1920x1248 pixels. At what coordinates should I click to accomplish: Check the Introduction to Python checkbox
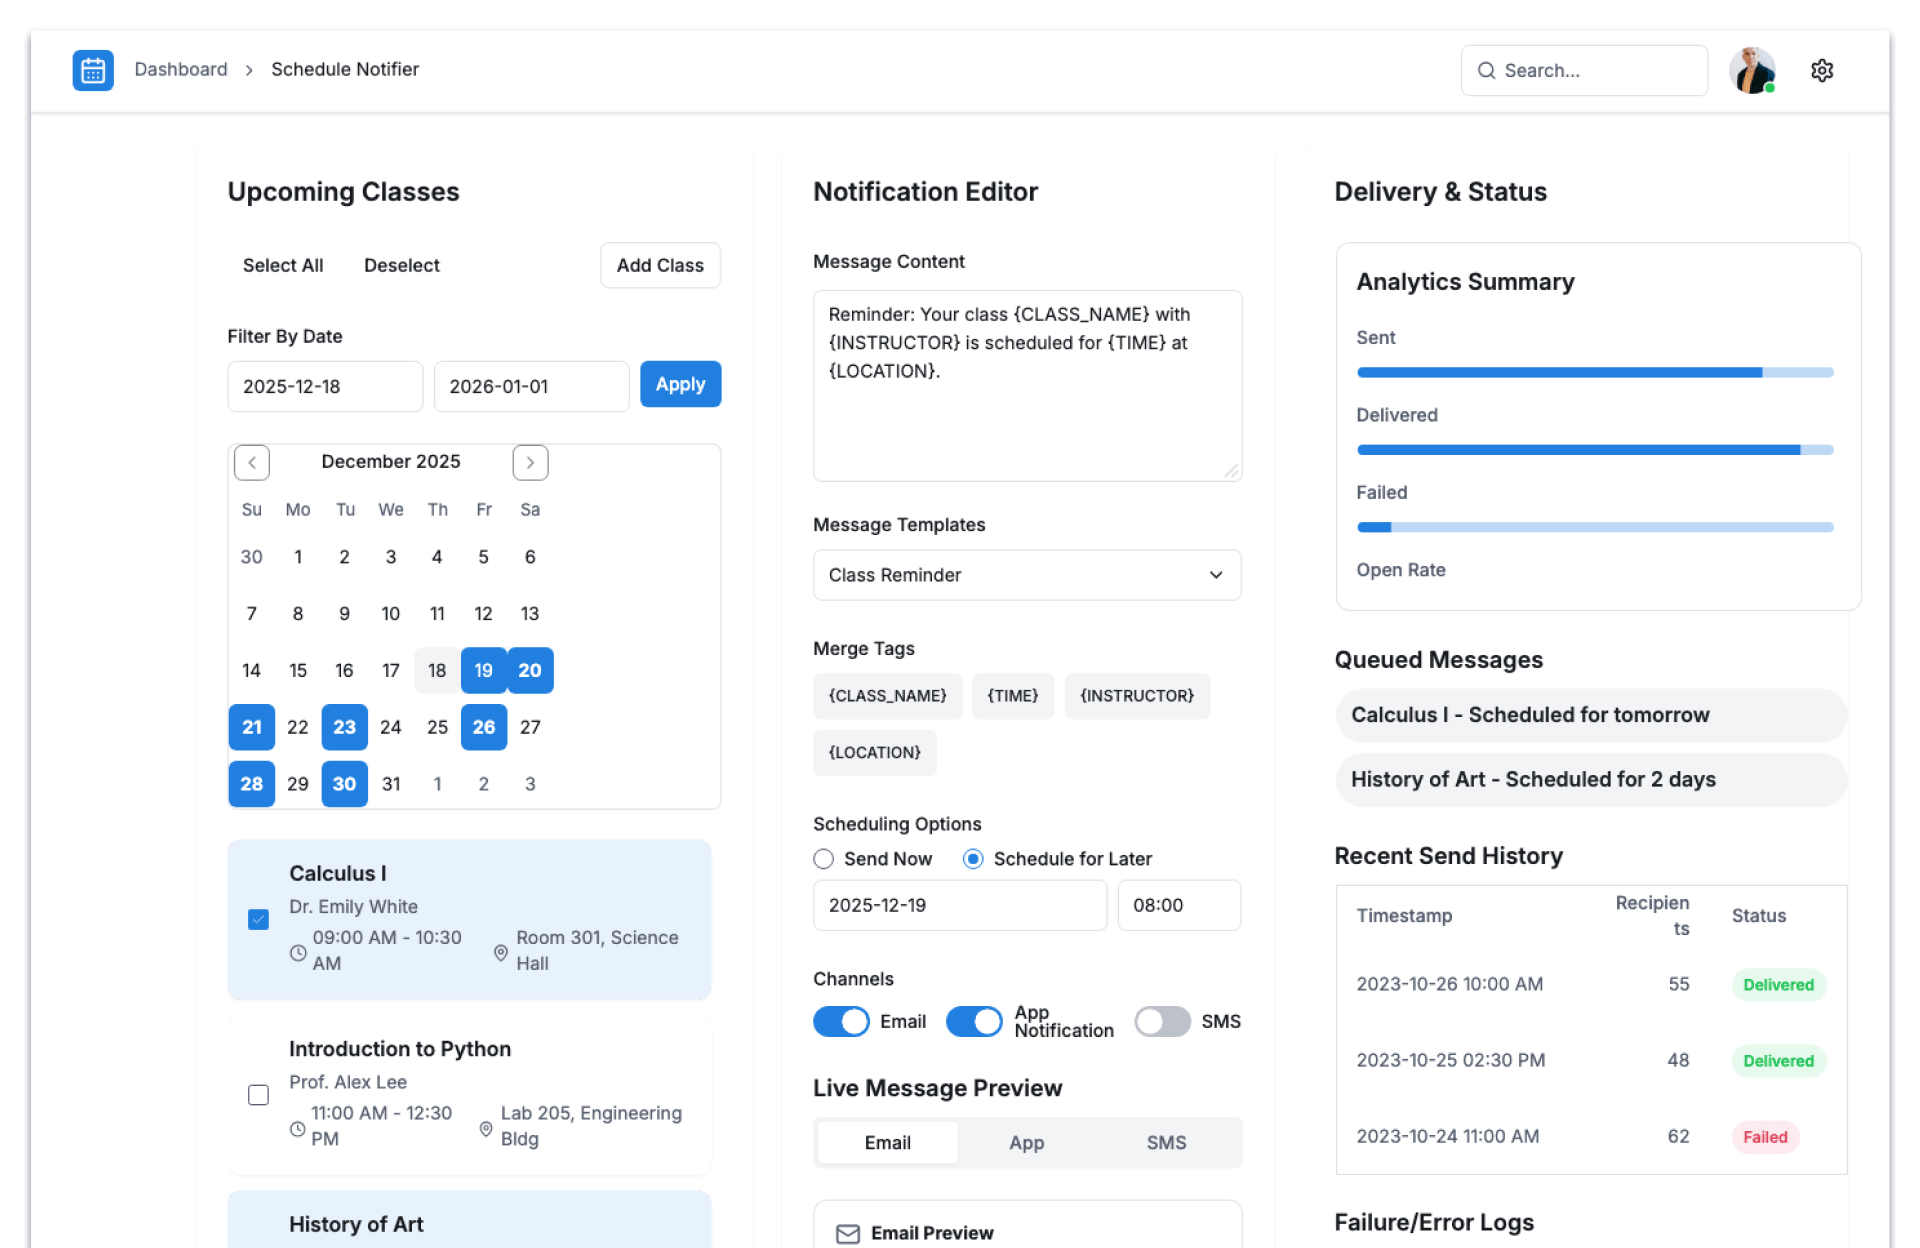(x=258, y=1095)
